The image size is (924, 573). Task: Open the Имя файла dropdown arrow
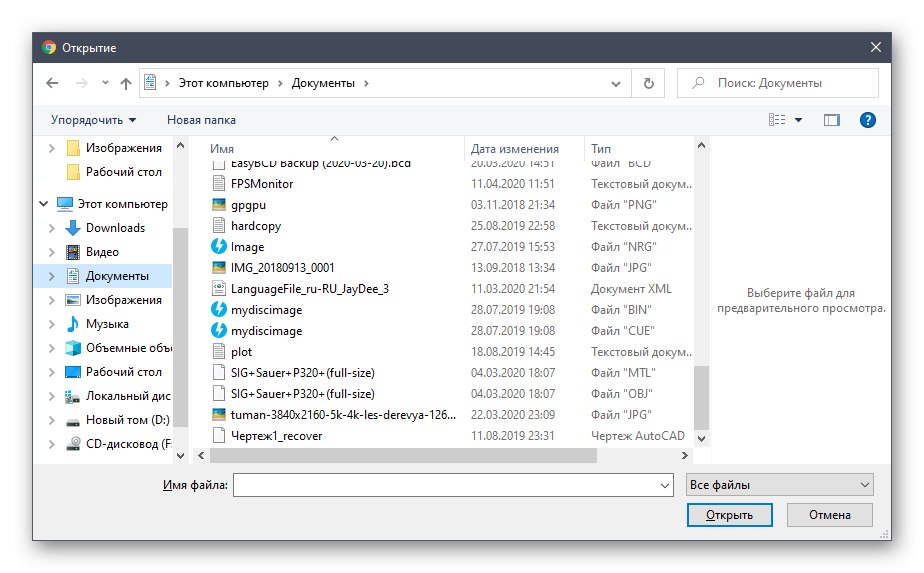click(665, 486)
